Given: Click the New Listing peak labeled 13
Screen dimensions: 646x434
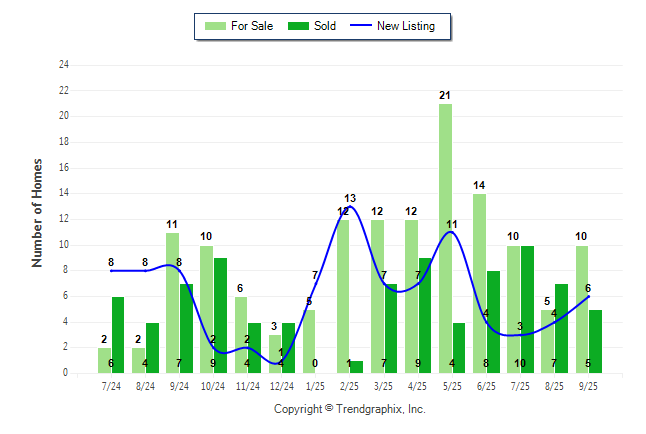Looking at the screenshot, I should pos(351,205).
